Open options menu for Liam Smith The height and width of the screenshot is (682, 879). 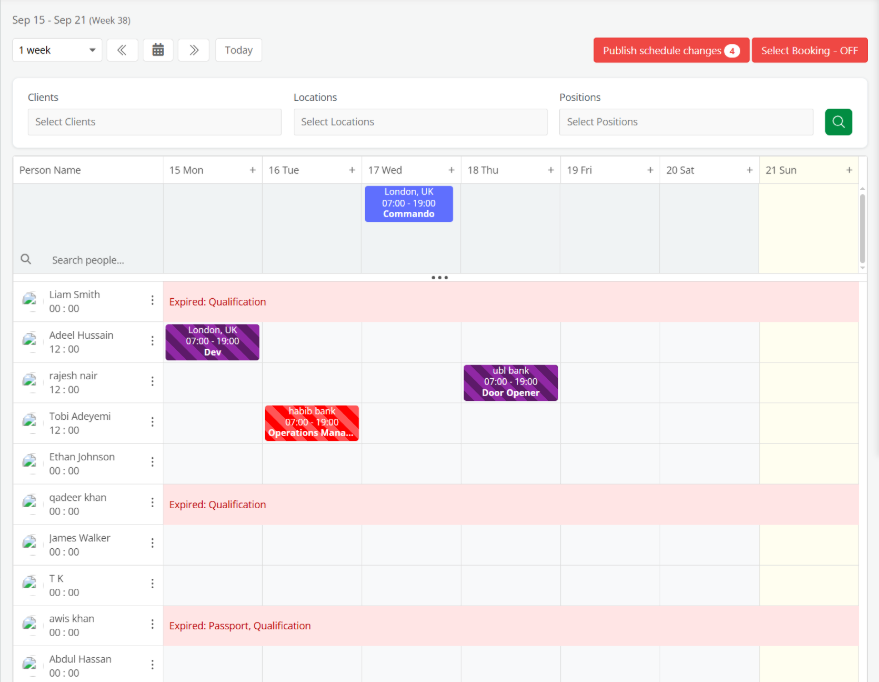coord(153,301)
